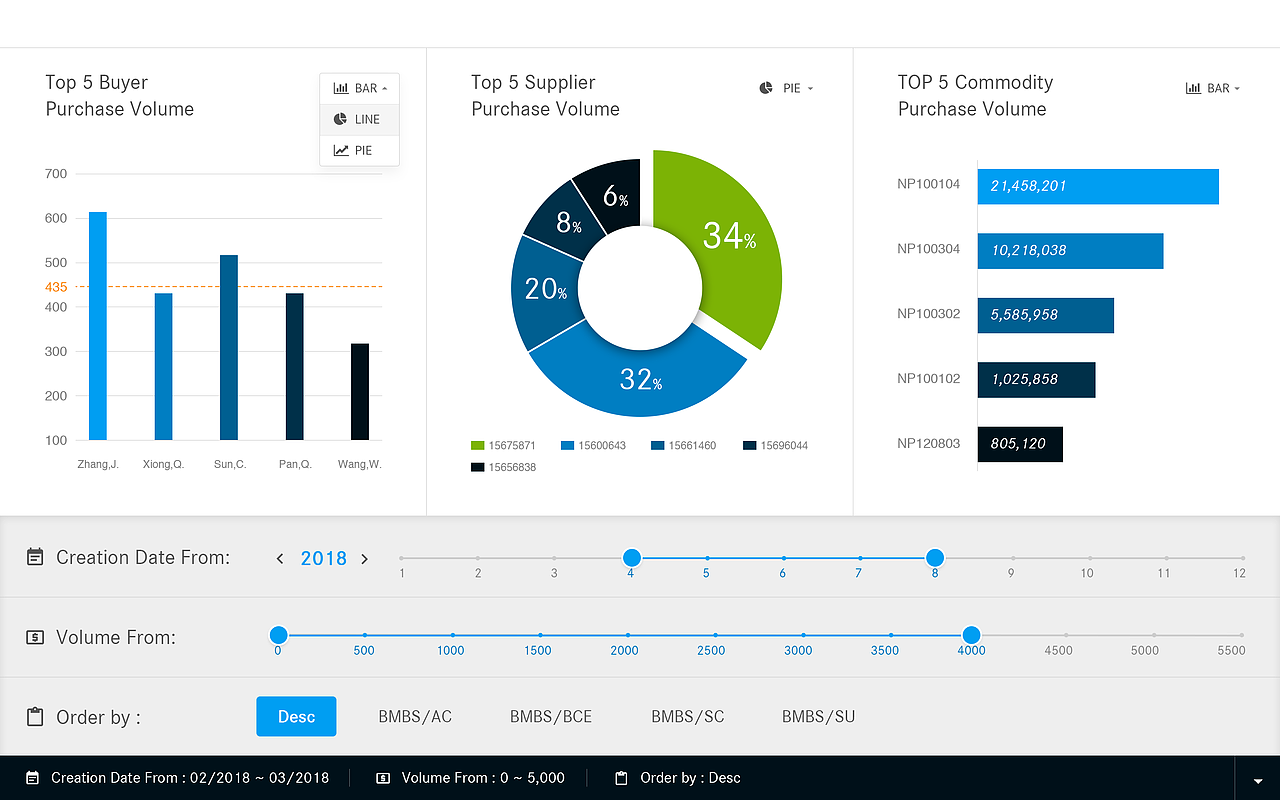Open the PIE dropdown on Supplier chart

[786, 88]
